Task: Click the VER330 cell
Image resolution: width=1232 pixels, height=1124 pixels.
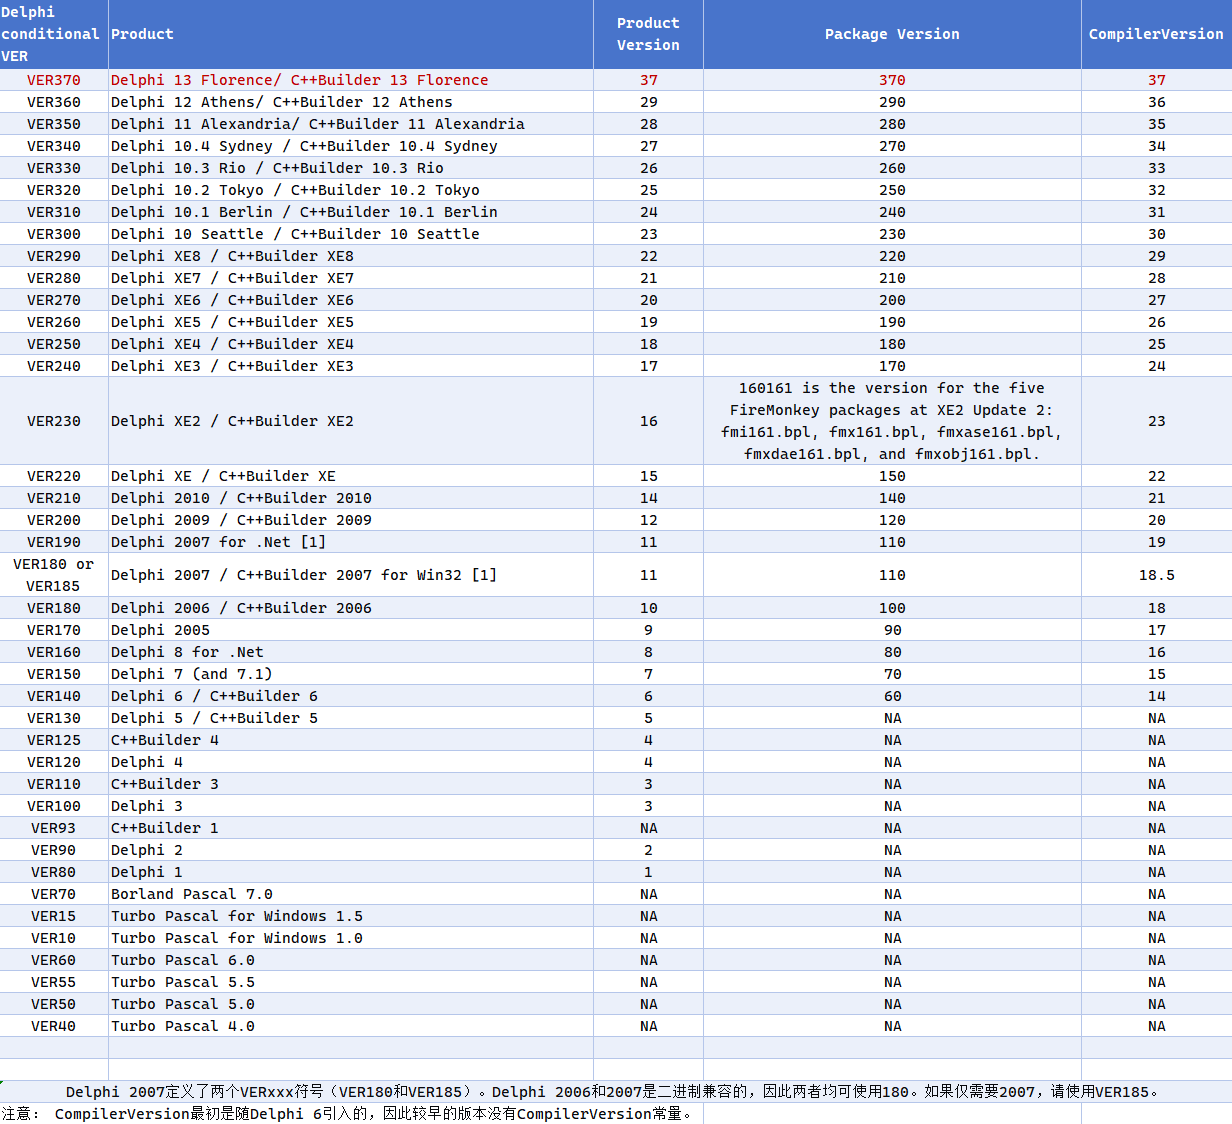Action: tap(54, 168)
